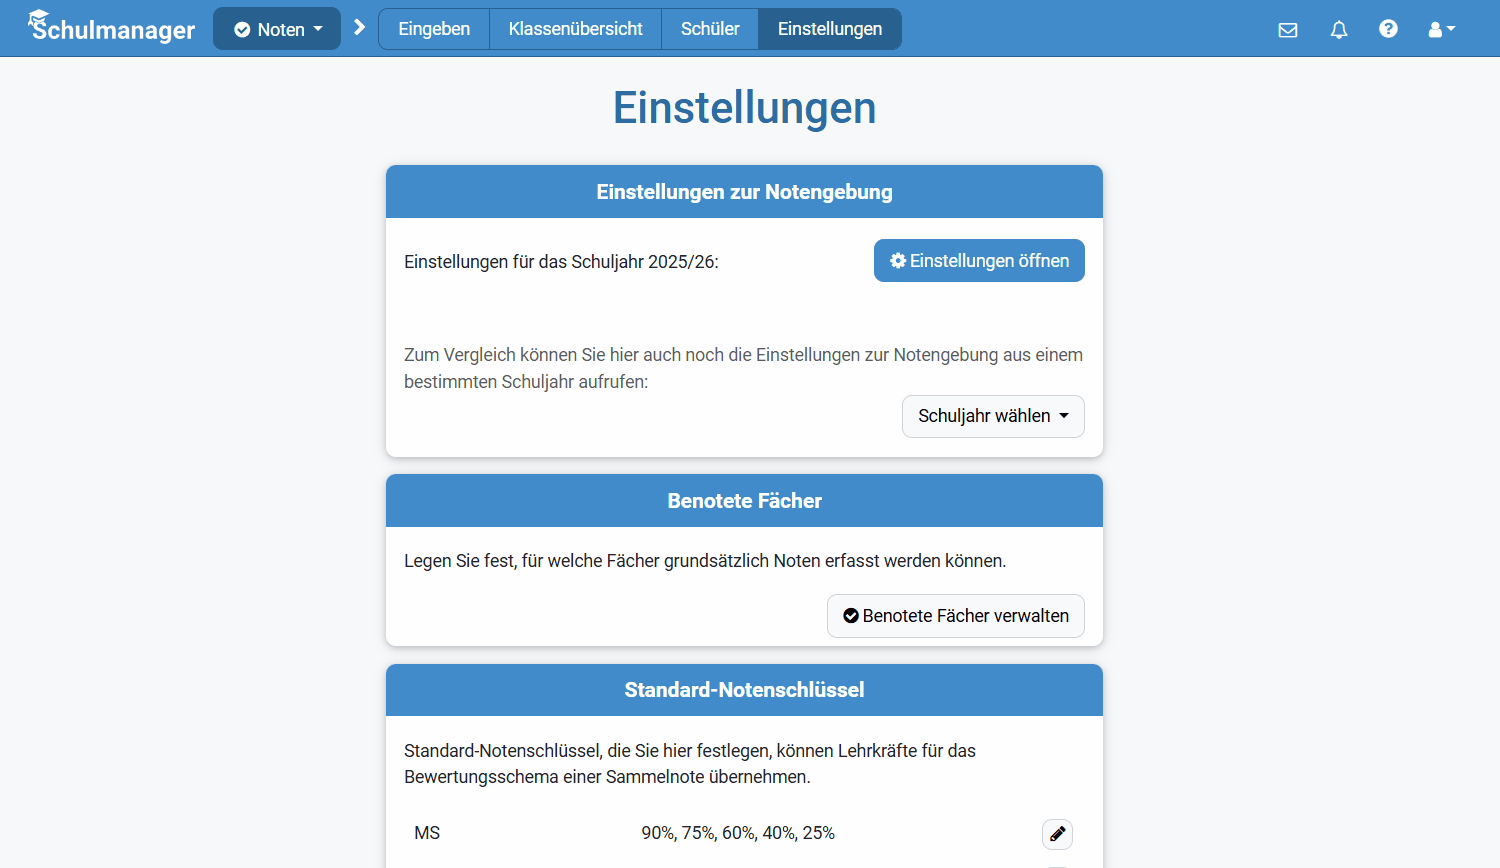The image size is (1500, 868).
Task: Click the Einstellungen öffnen button
Action: coord(979,260)
